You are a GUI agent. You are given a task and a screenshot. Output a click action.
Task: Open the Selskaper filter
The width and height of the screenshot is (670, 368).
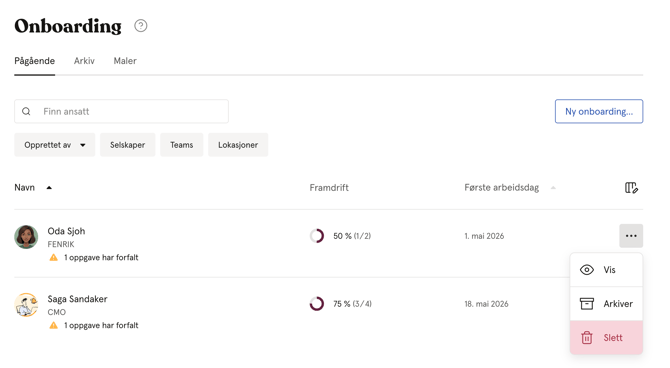tap(128, 145)
